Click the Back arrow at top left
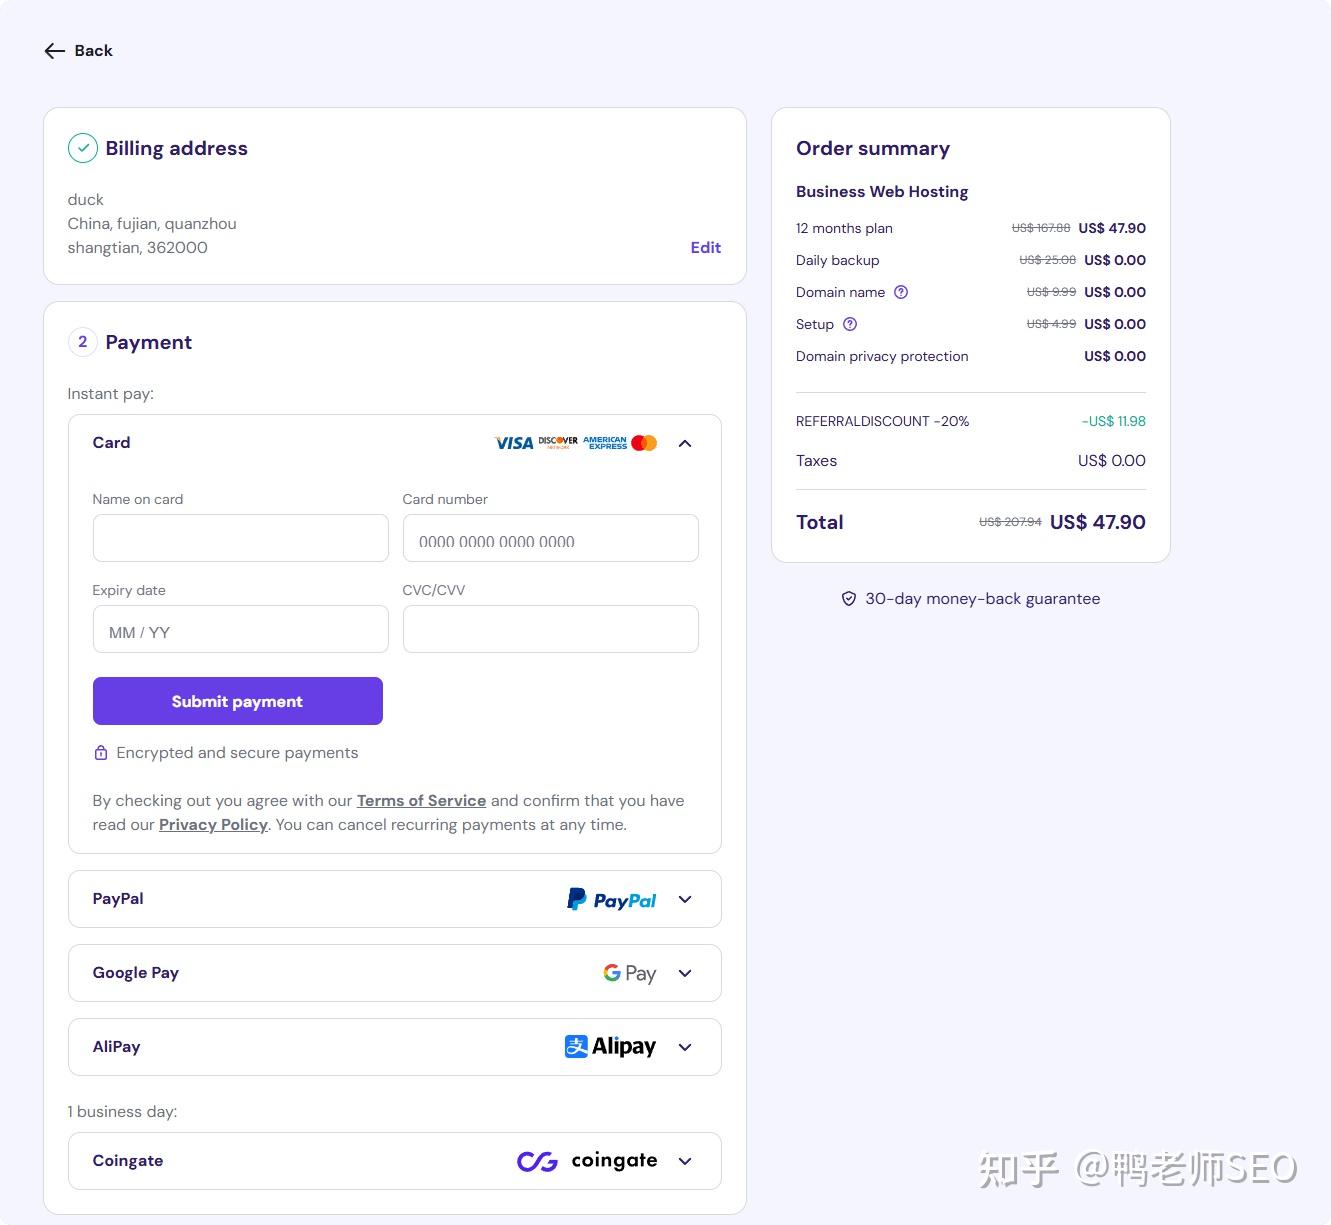Screen dimensions: 1331x1225 click(x=55, y=50)
